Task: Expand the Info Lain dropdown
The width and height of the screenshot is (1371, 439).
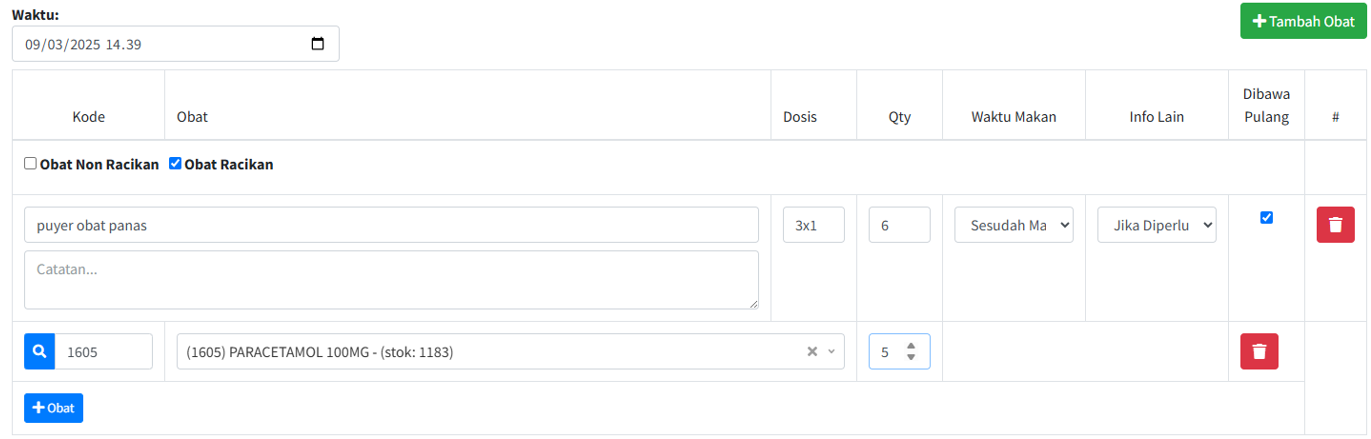Action: pyautogui.click(x=1156, y=225)
